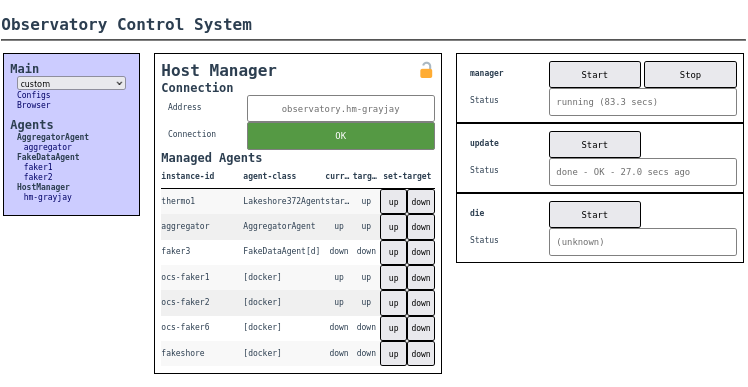This screenshot has width=748, height=387.
Task: Open the Browser link
Action: point(33,105)
